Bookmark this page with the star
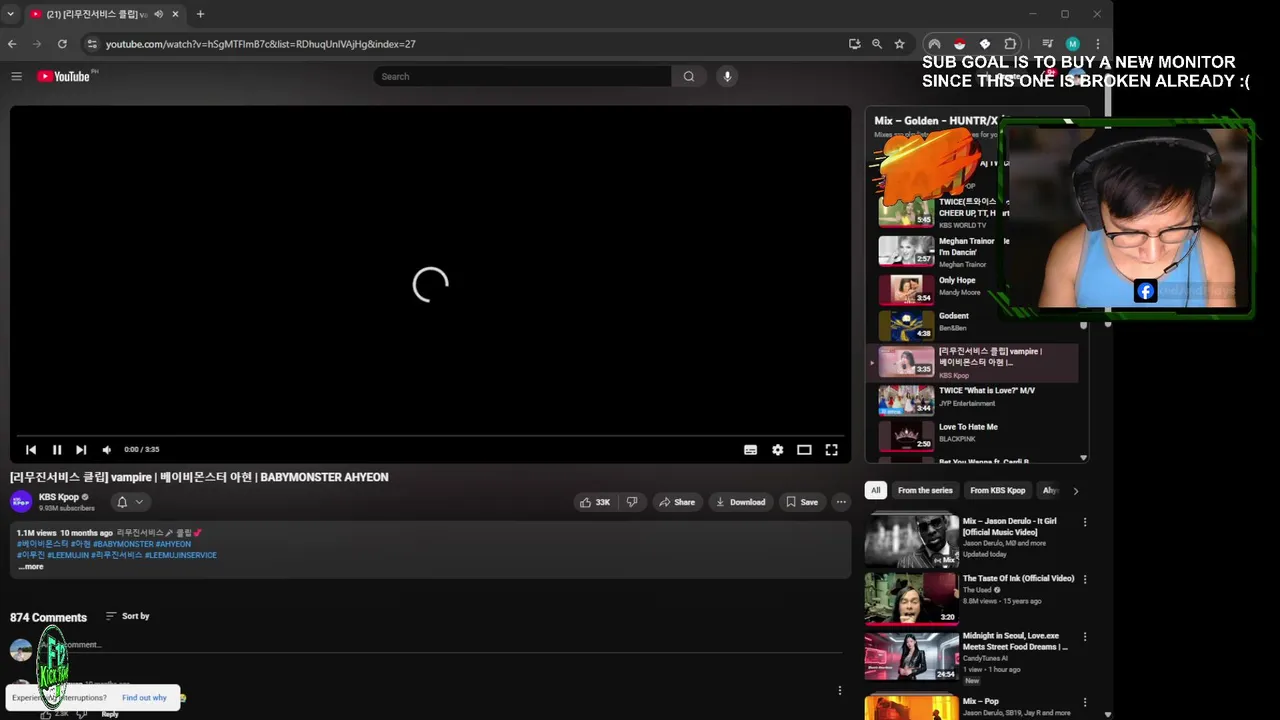Screen dimensions: 1280x720 click(x=899, y=44)
